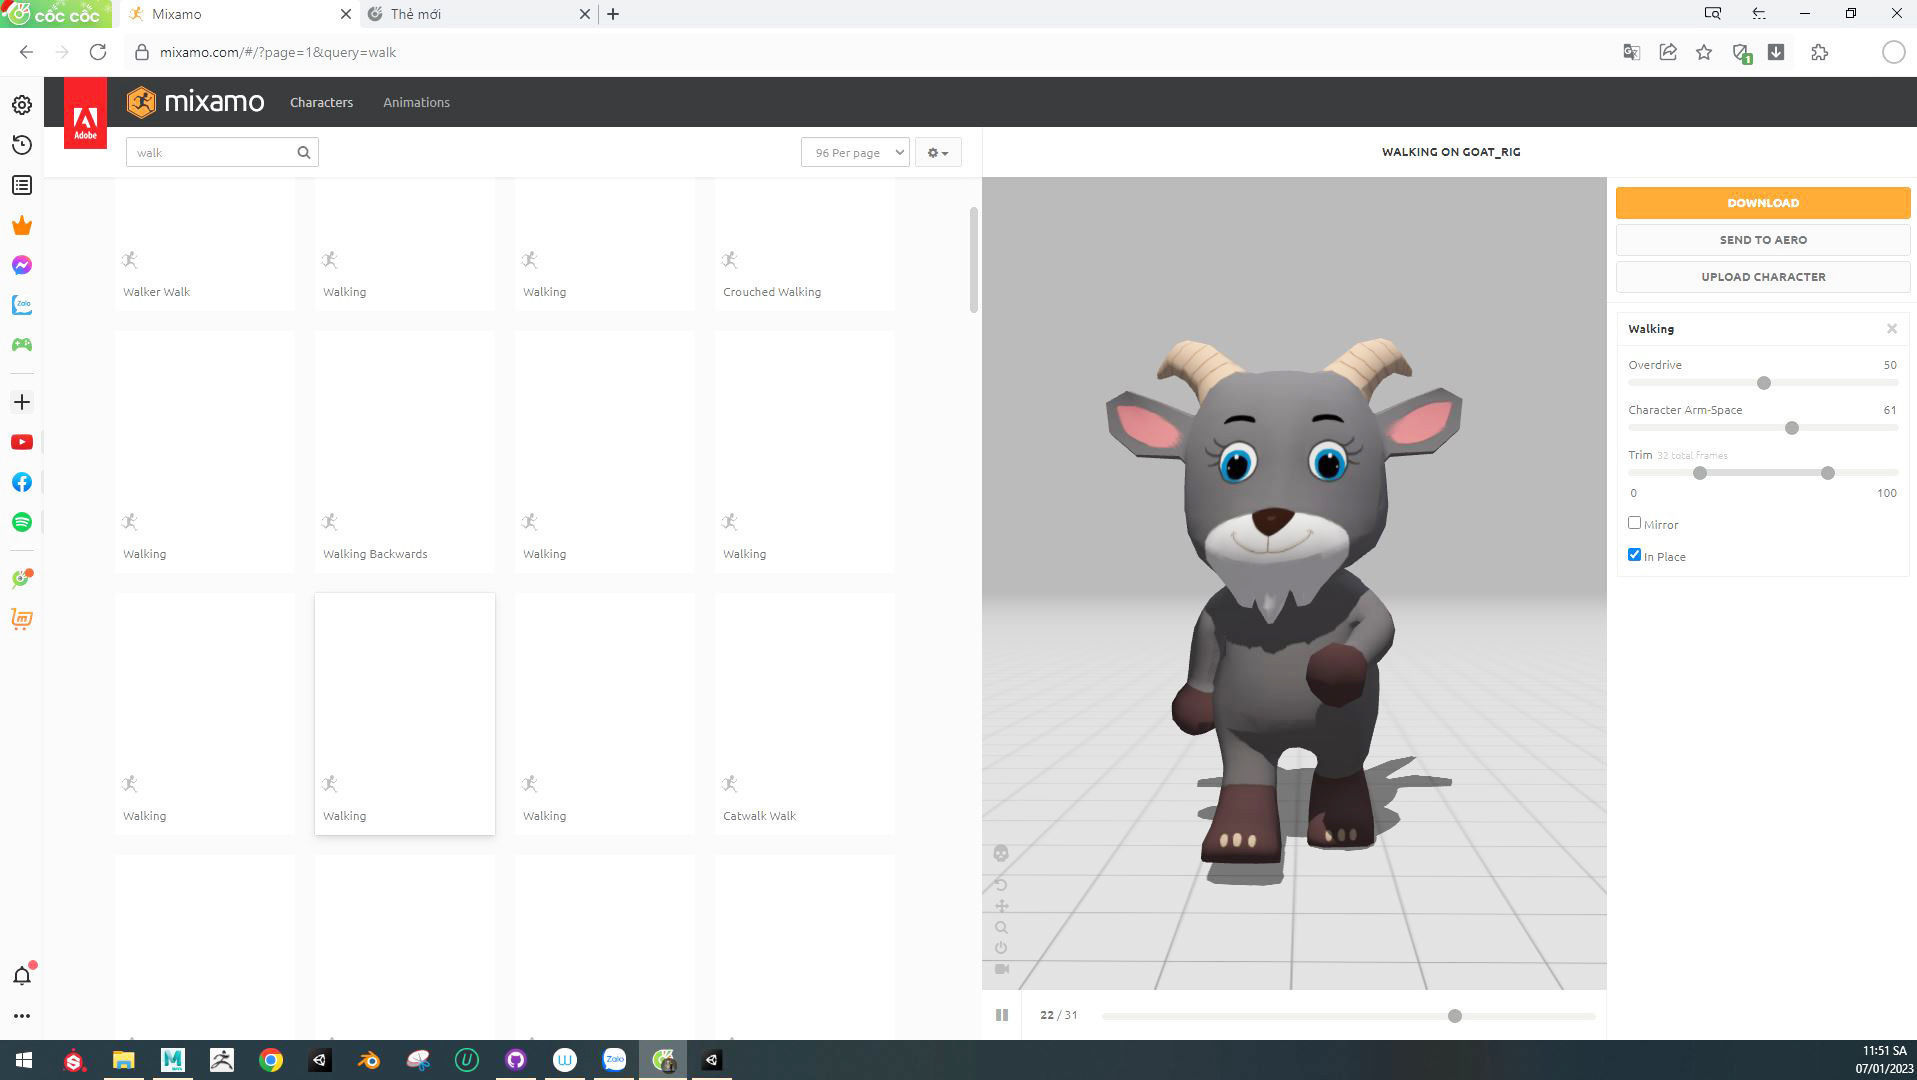
Task: Add a new sidebar shortcut with plus
Action: tap(22, 402)
